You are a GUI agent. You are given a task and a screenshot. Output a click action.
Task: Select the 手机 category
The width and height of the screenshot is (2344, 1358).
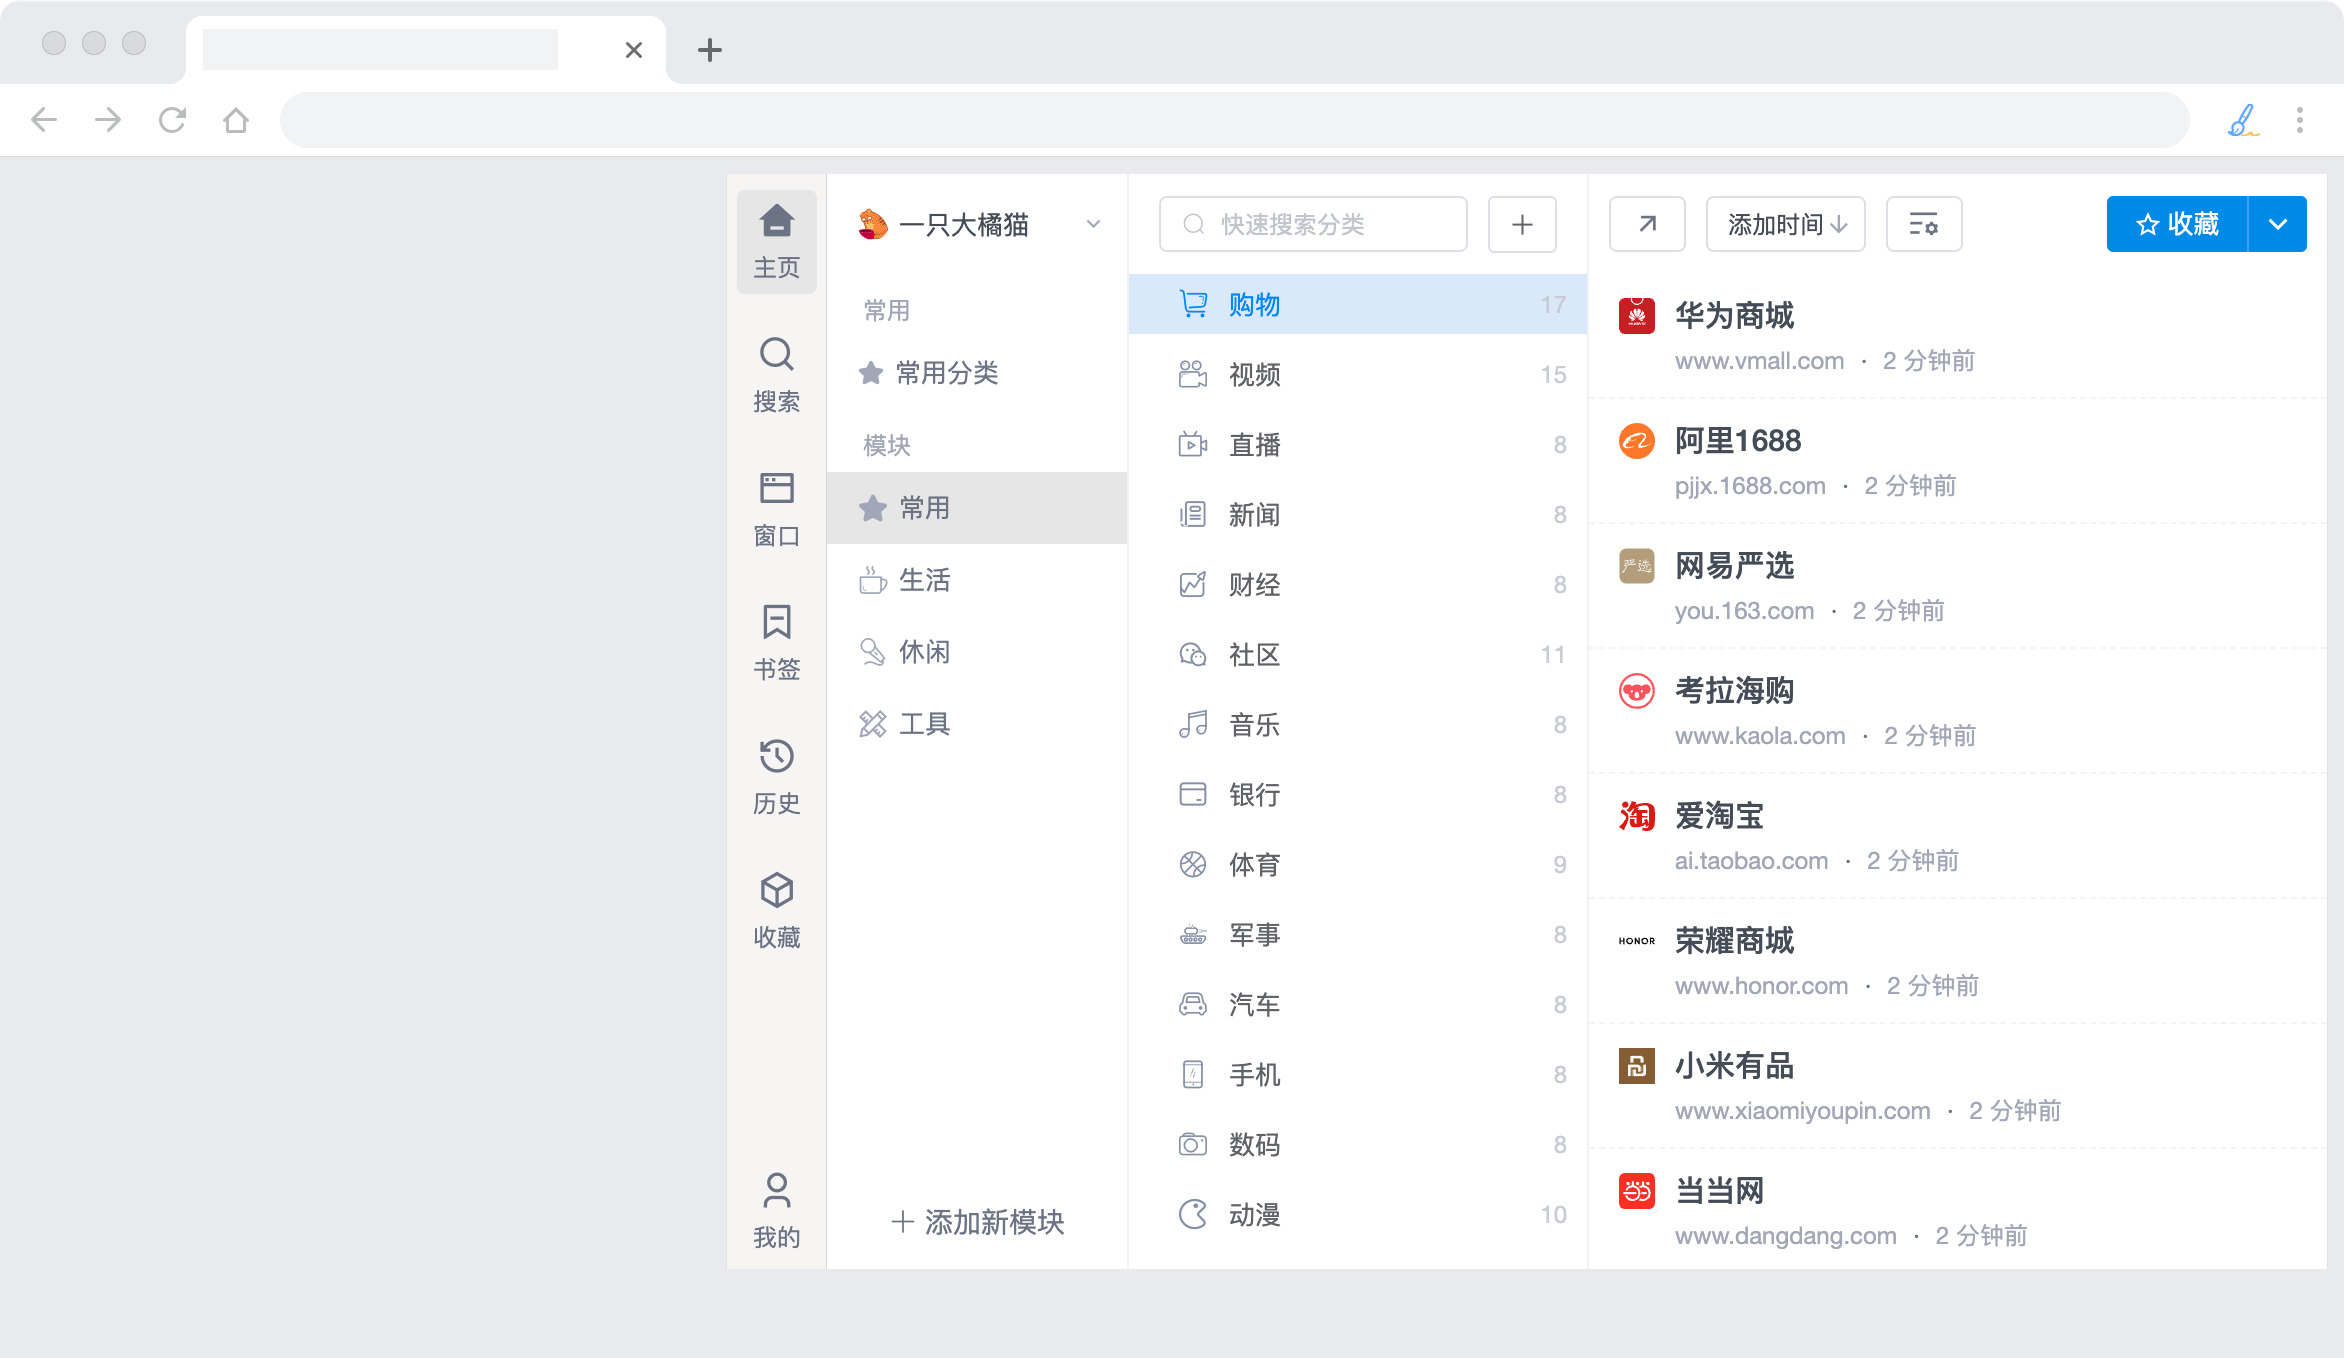tap(1357, 1074)
